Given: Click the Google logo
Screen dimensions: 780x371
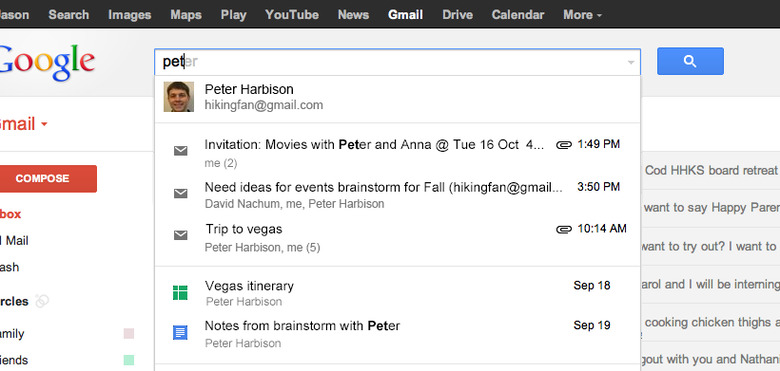Looking at the screenshot, I should coord(46,62).
